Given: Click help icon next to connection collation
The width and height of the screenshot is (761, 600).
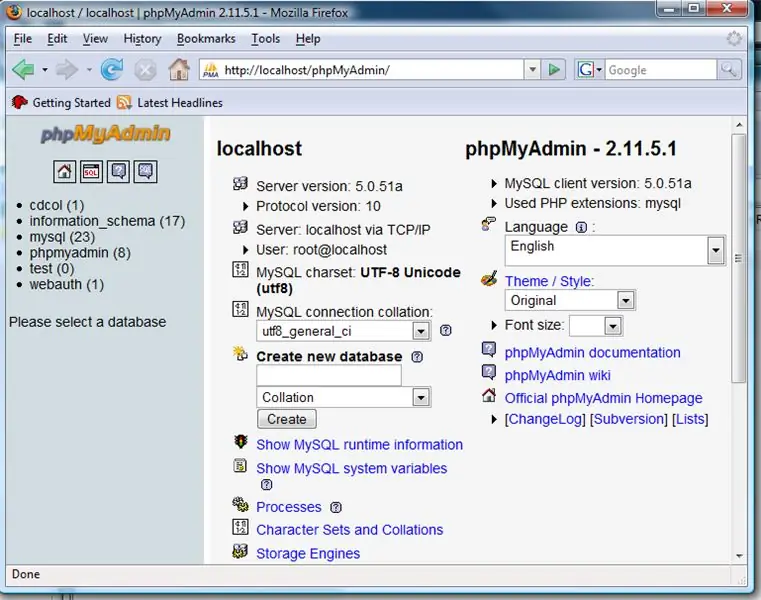Looking at the screenshot, I should 446,331.
